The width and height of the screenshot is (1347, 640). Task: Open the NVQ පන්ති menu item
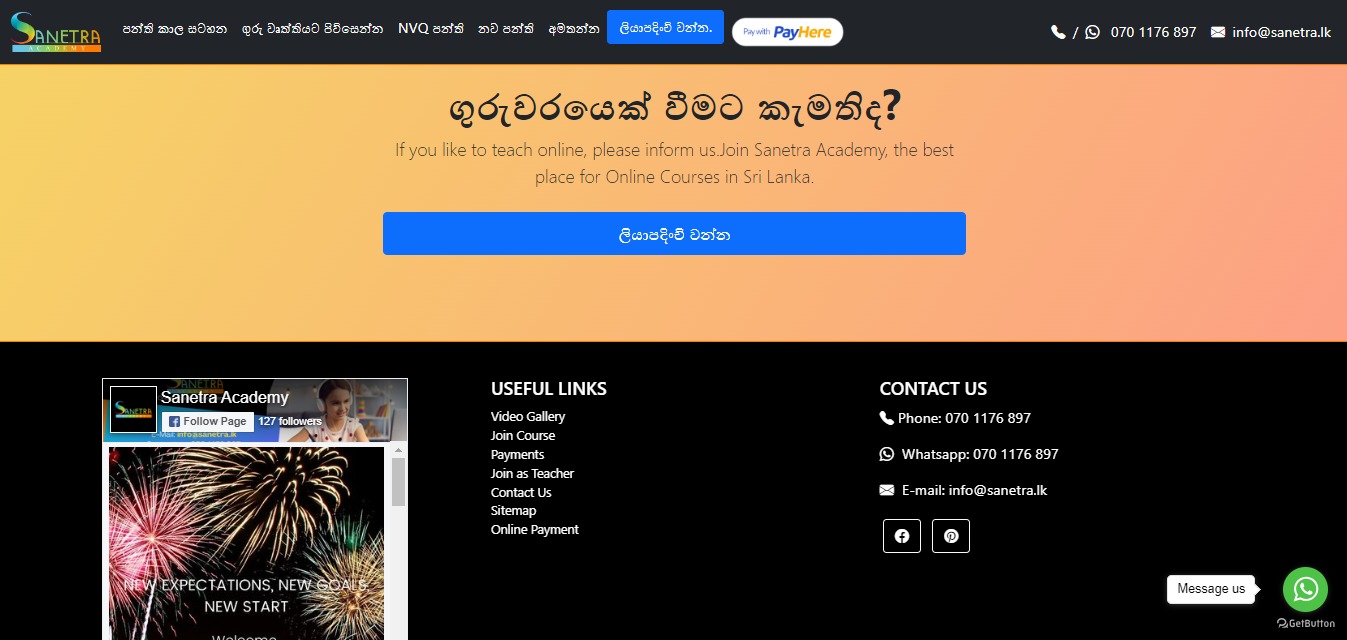431,29
